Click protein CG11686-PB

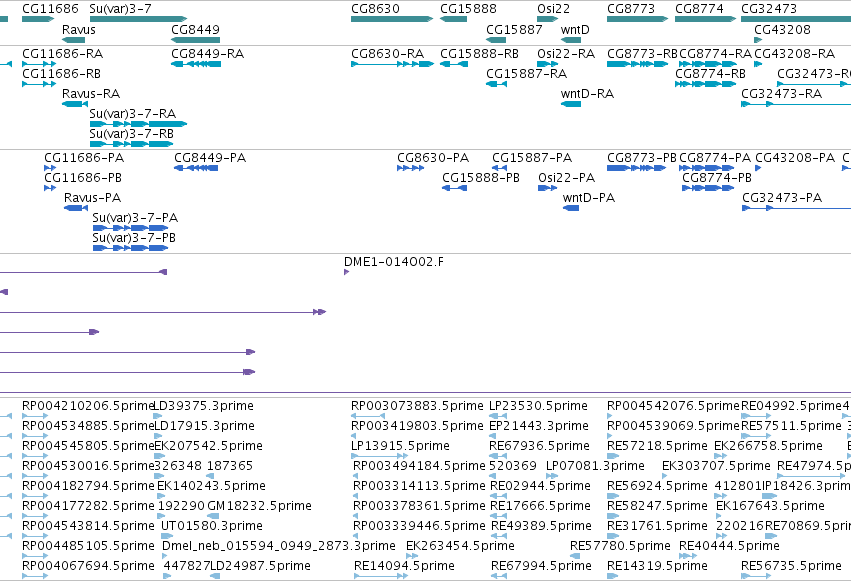click(50, 188)
